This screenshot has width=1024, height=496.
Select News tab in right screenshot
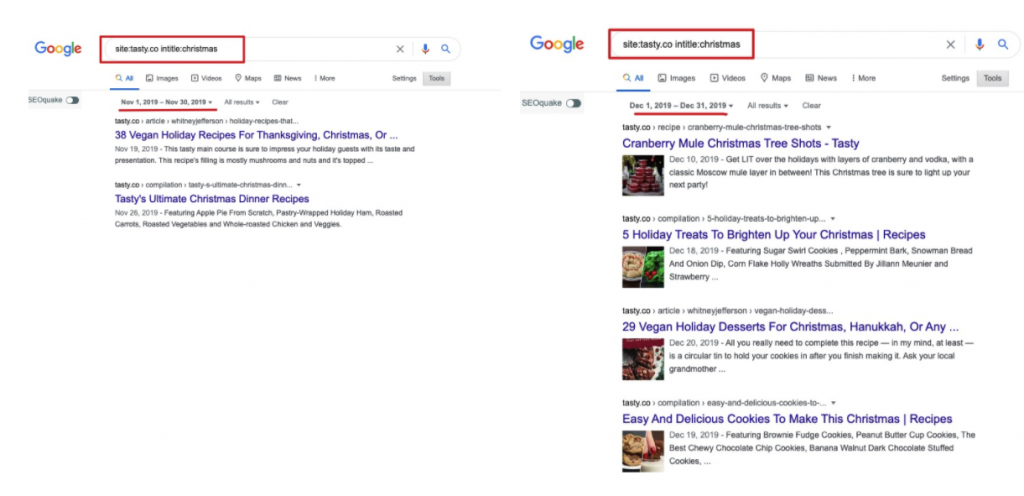pos(821,78)
